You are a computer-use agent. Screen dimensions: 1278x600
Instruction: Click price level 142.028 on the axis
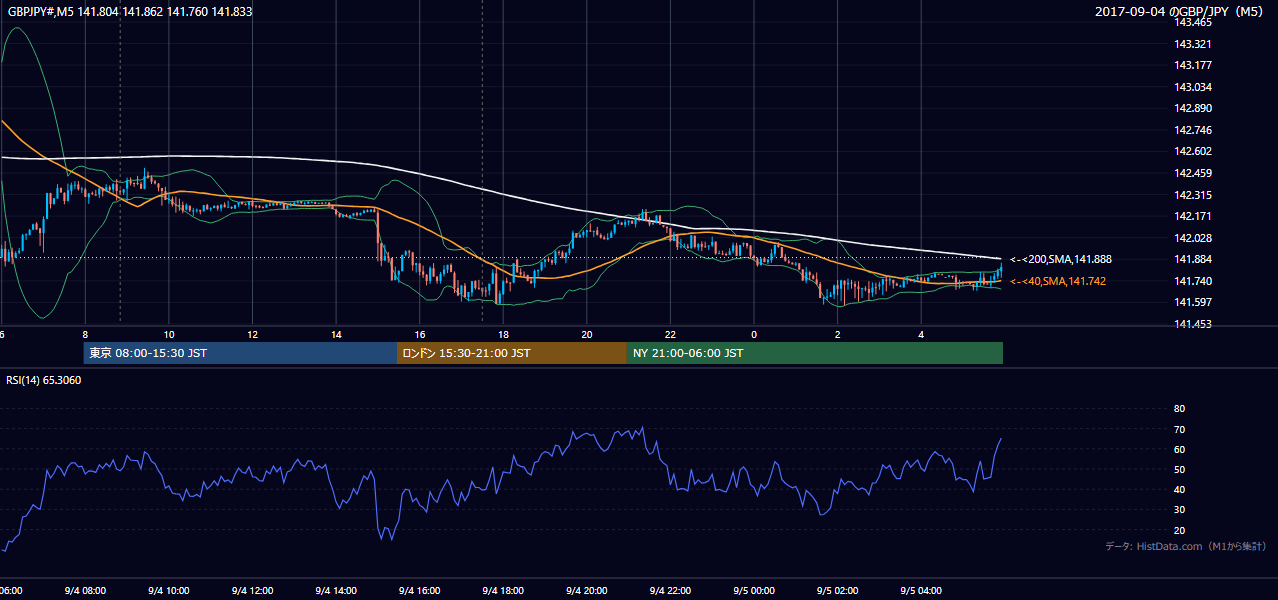1192,238
